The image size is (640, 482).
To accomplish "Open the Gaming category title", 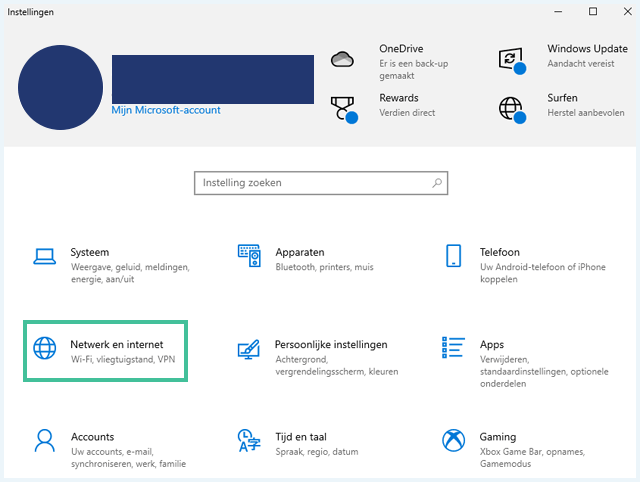I will pos(498,437).
